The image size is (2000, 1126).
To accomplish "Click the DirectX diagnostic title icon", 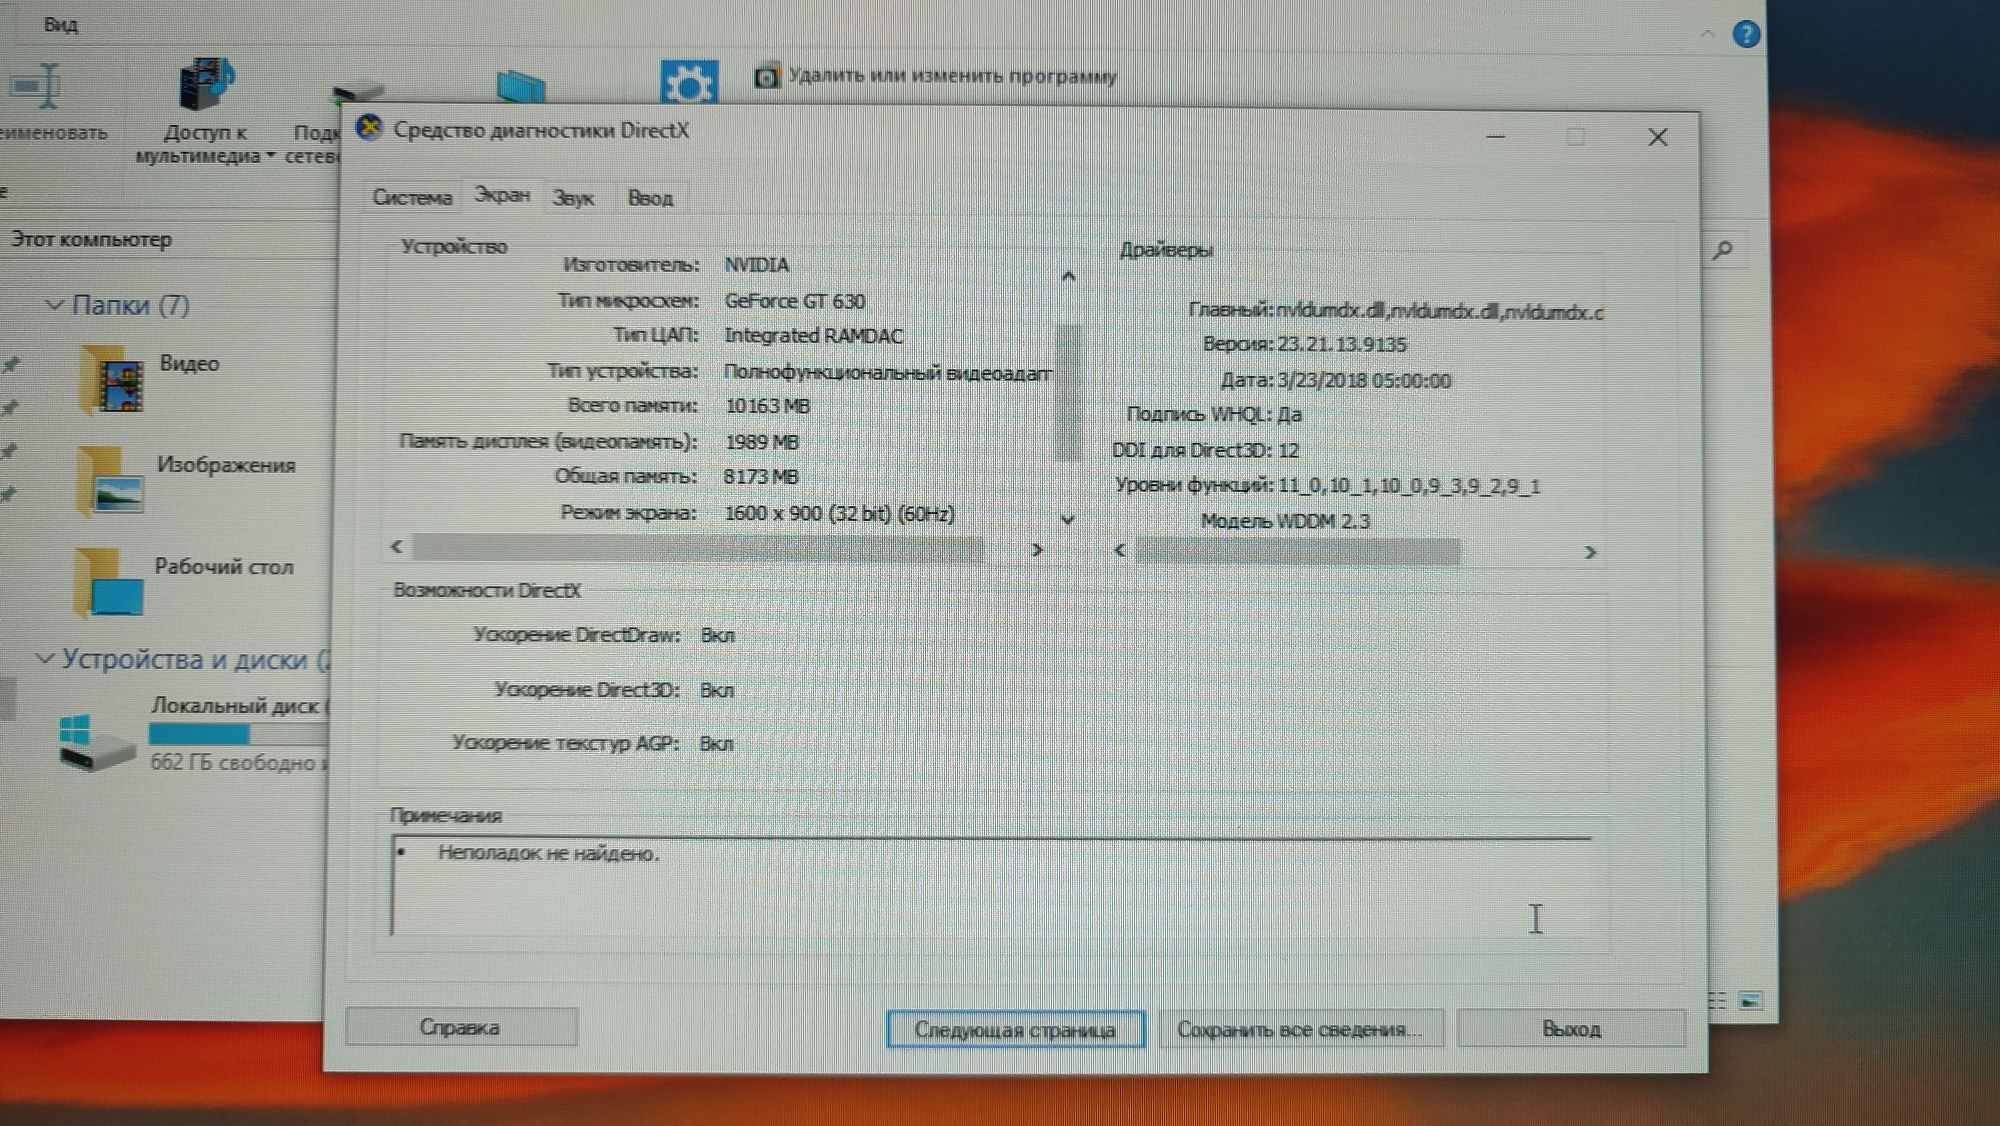I will (x=370, y=128).
